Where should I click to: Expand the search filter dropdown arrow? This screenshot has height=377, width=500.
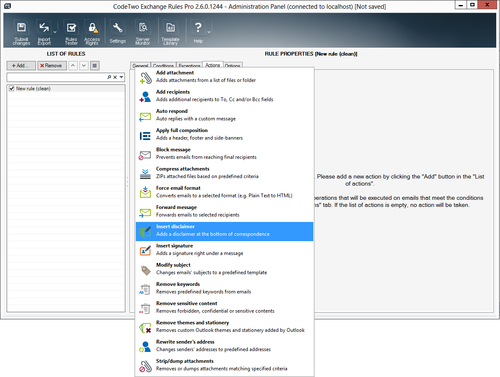121,77
